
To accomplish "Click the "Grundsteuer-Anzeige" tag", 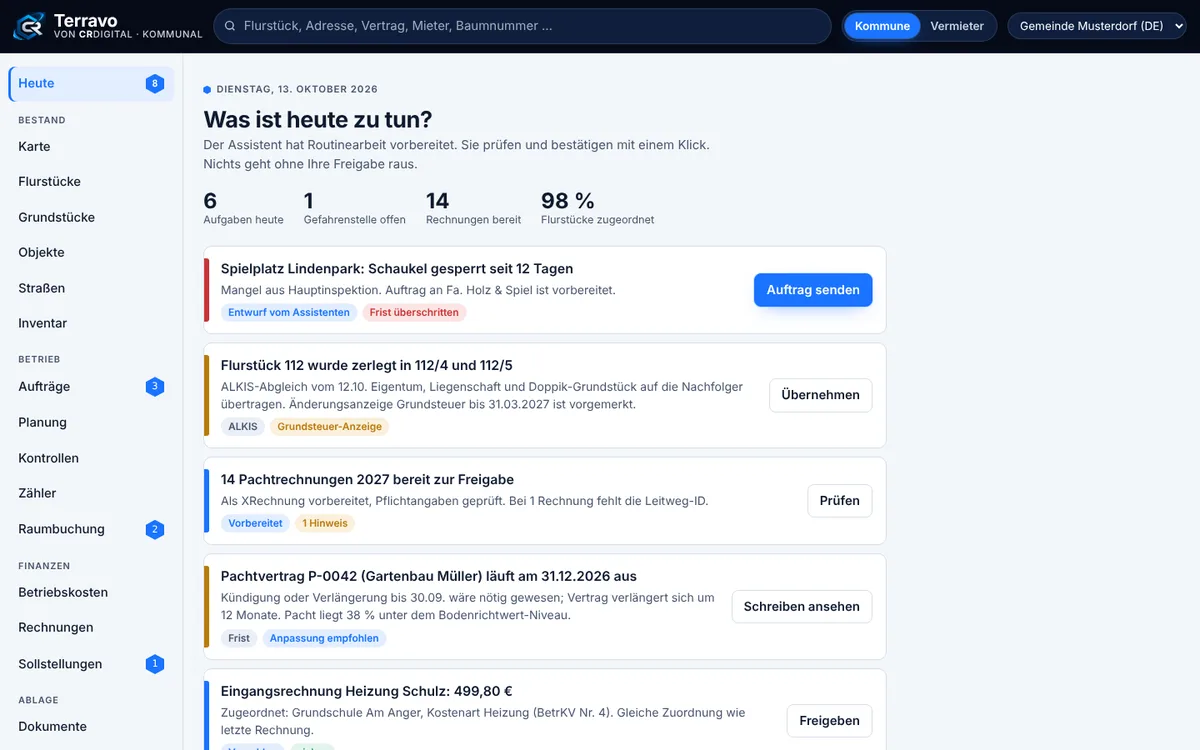I will [x=330, y=426].
